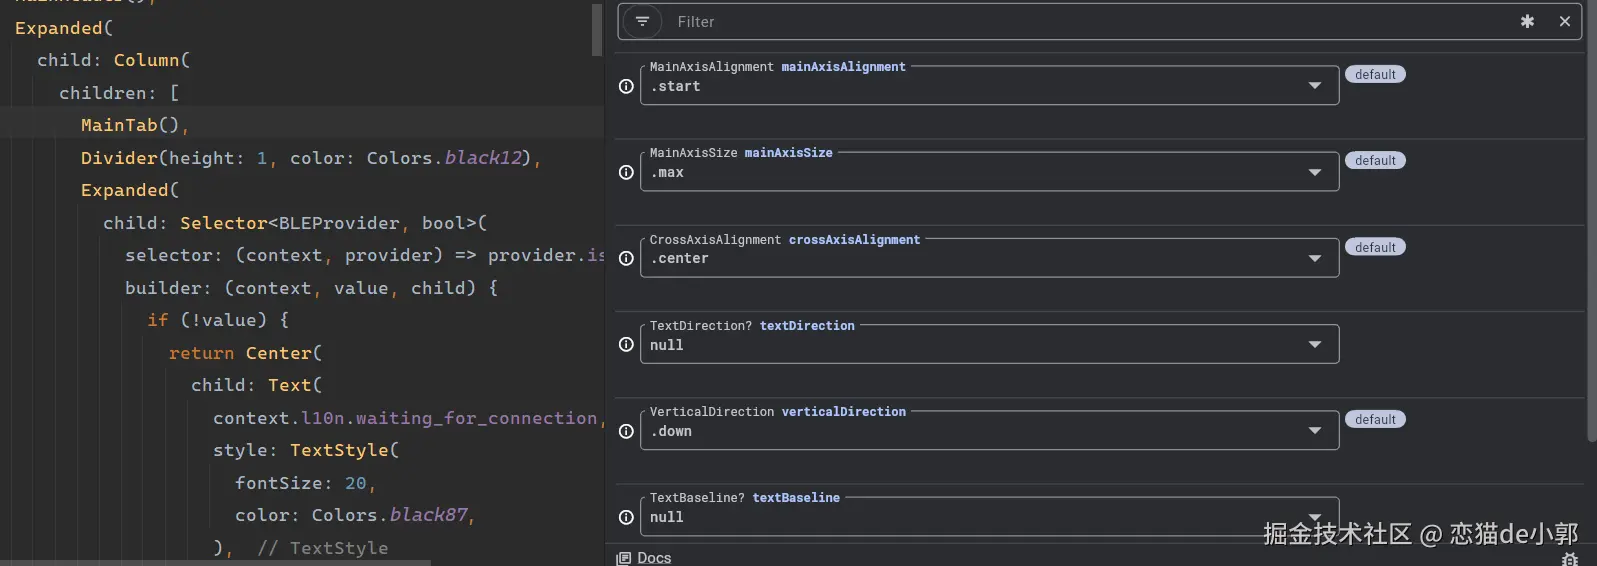Expand the mainAxisSize dropdown showing .max
This screenshot has width=1597, height=566.
tap(1314, 172)
